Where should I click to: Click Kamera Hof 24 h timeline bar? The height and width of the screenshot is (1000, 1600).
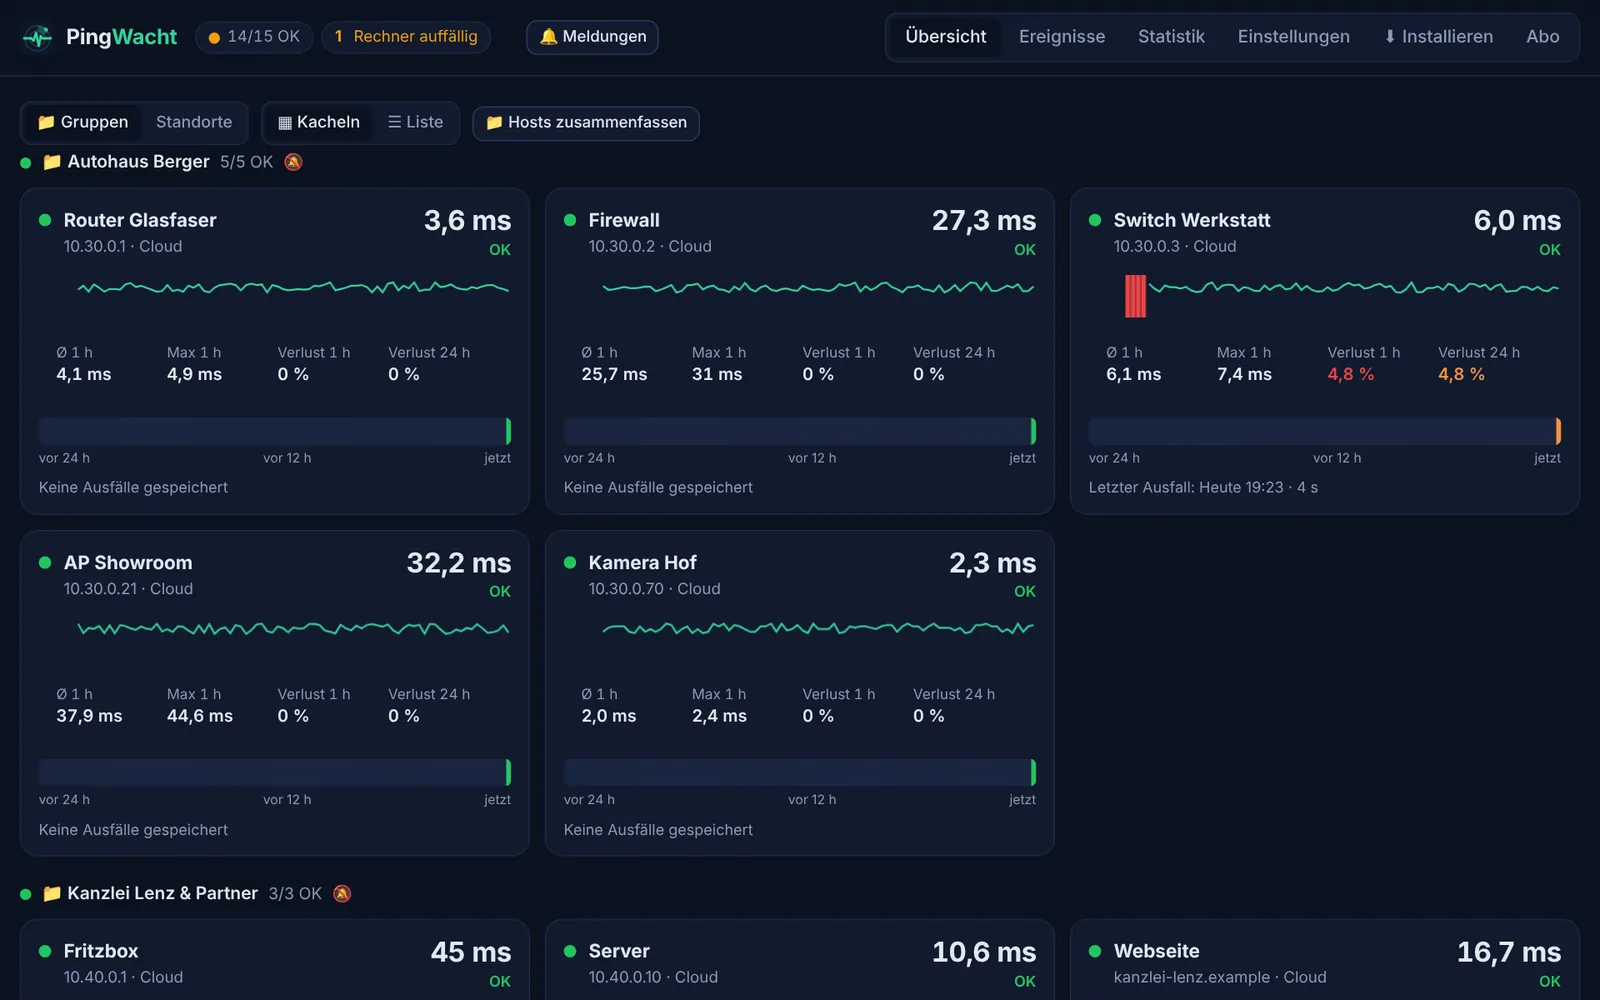click(799, 772)
